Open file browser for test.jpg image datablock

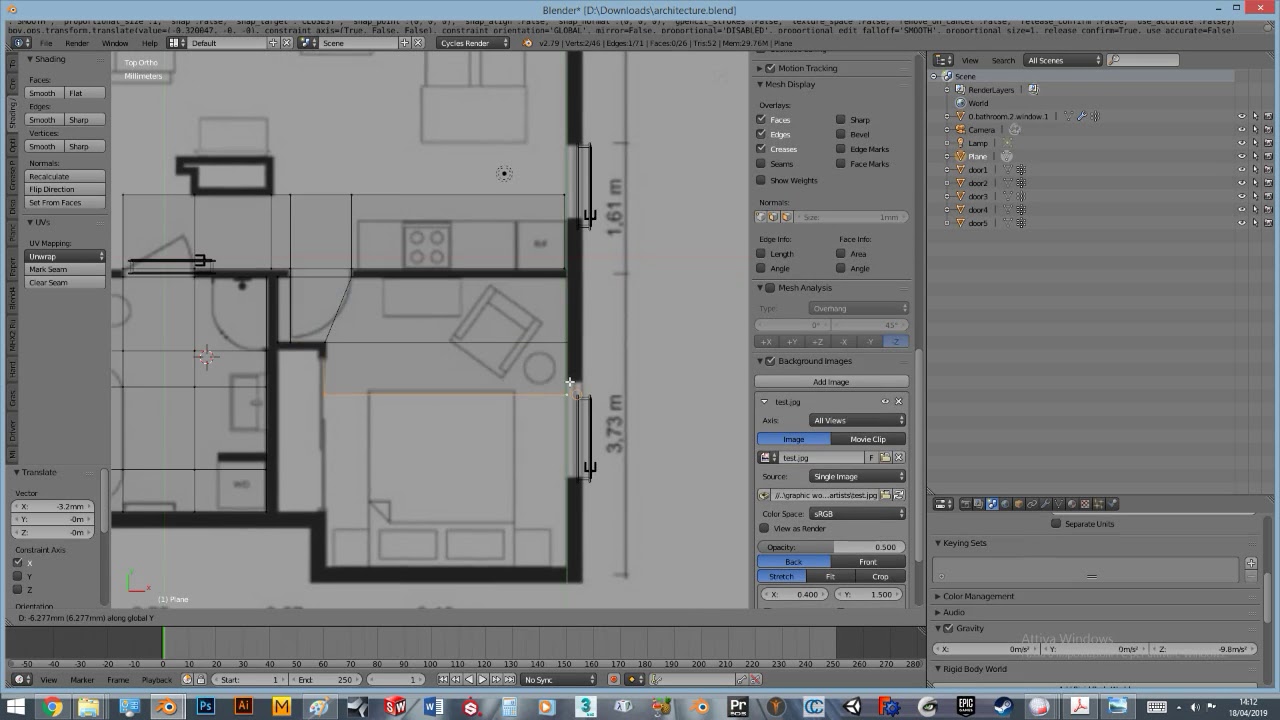coord(885,458)
